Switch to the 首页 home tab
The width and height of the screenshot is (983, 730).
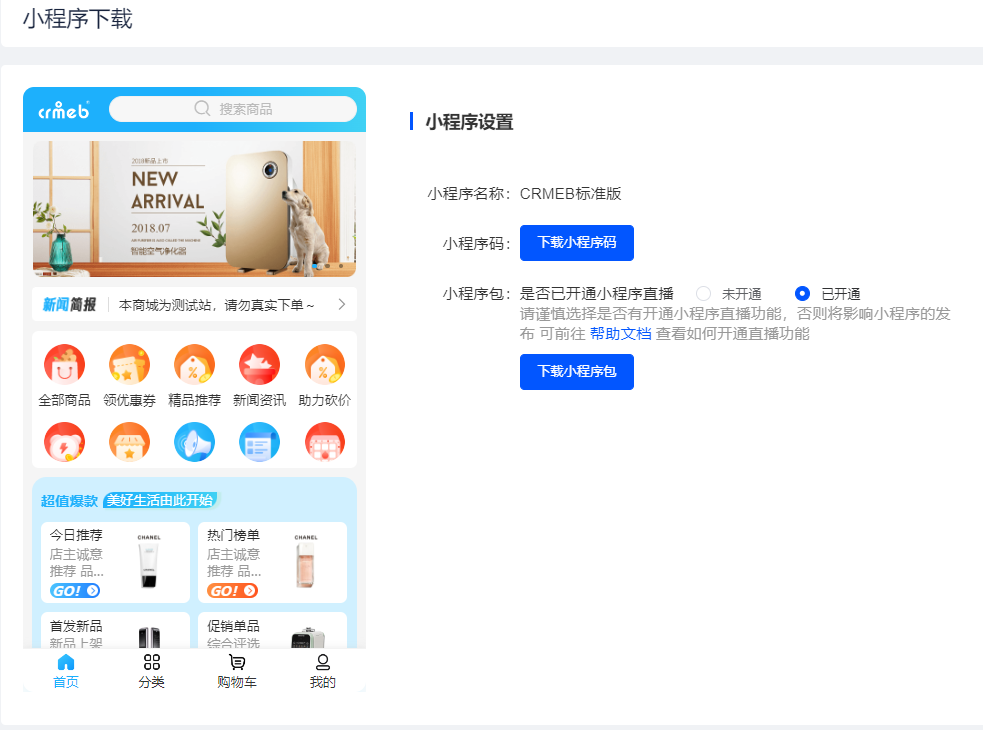pos(66,671)
